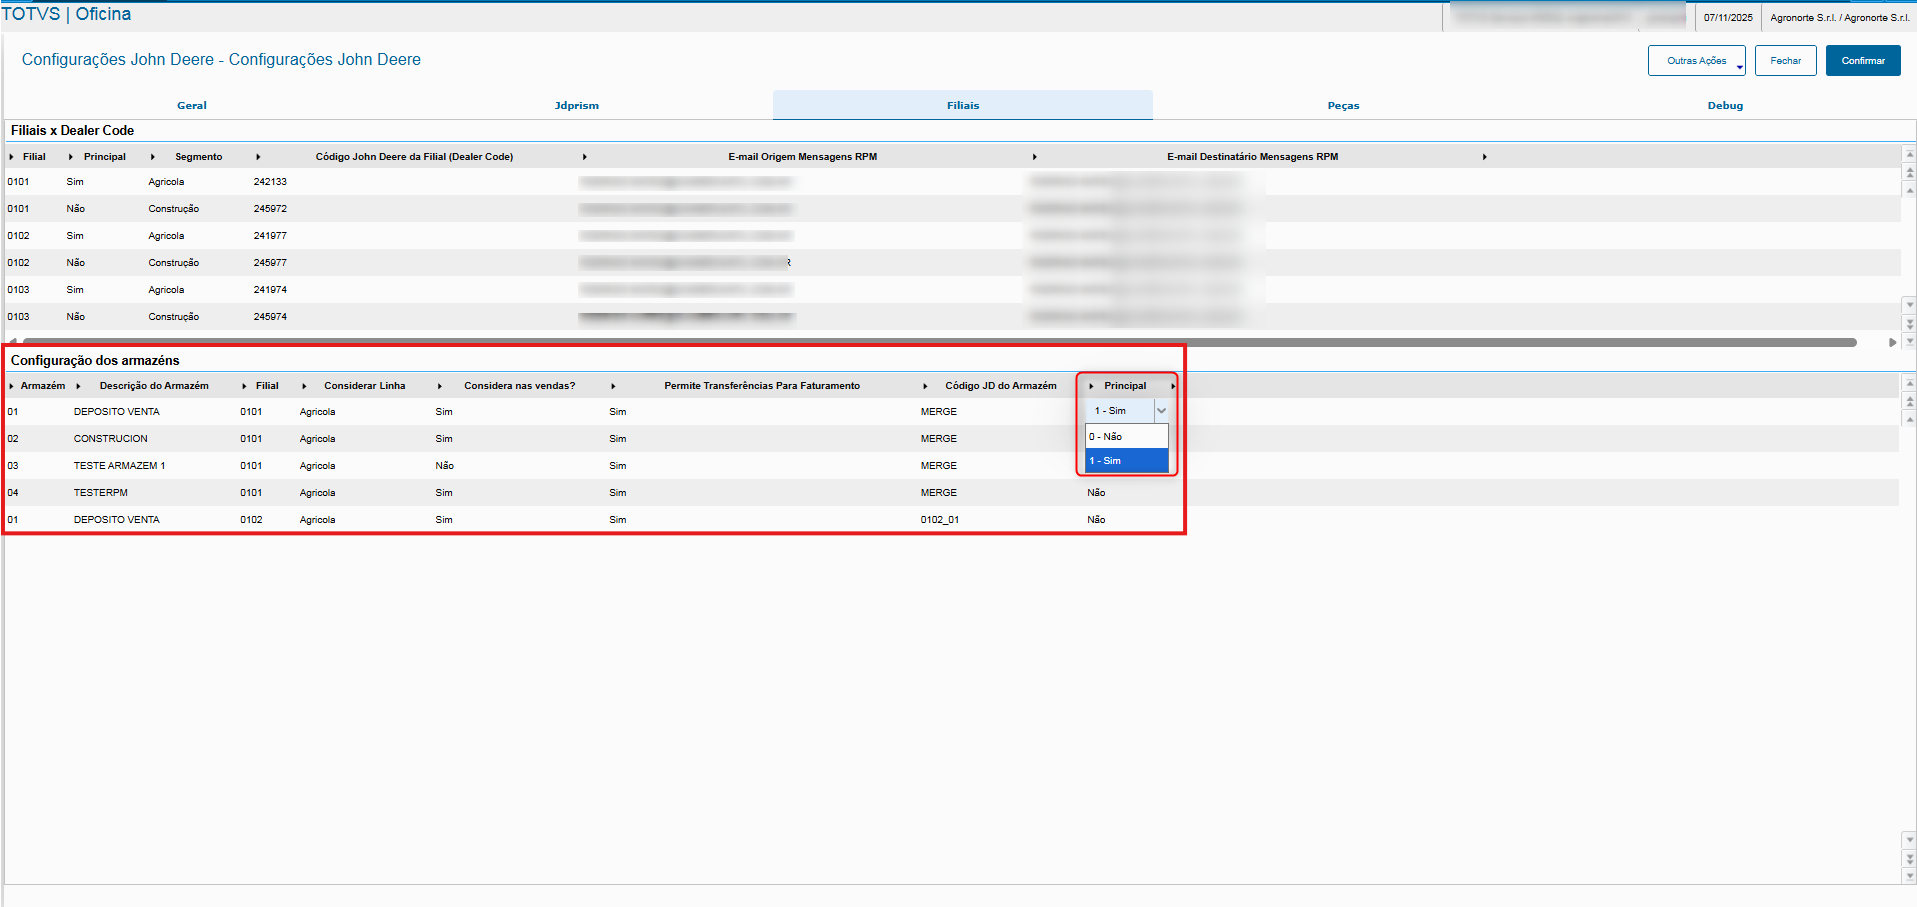
Task: Click the sort arrow beside Segmento column
Action: [153, 157]
